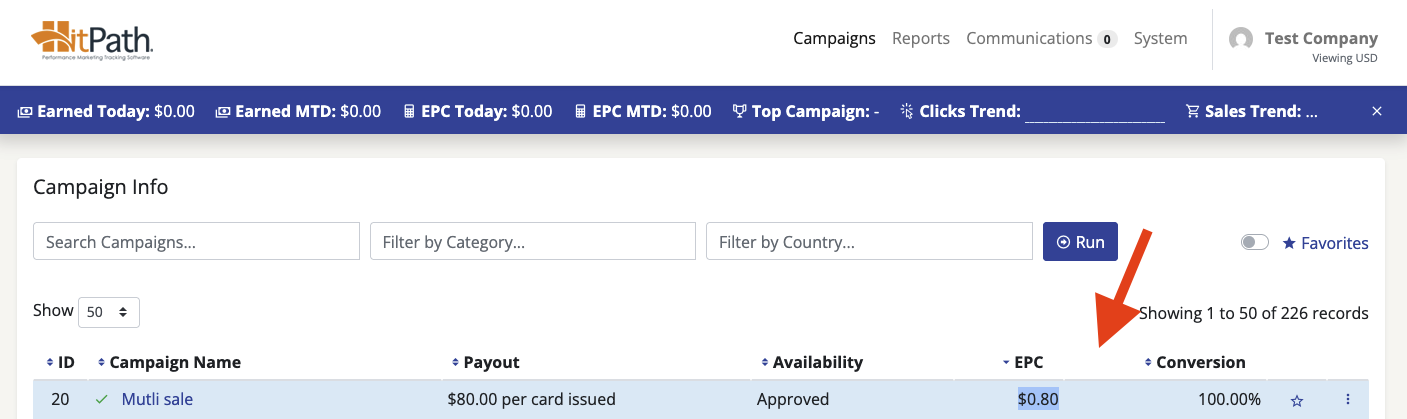Click the Clicks Trend cursor icon

coord(907,111)
